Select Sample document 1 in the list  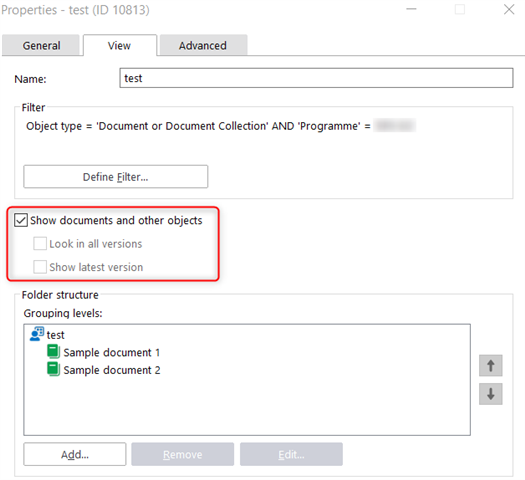(111, 352)
